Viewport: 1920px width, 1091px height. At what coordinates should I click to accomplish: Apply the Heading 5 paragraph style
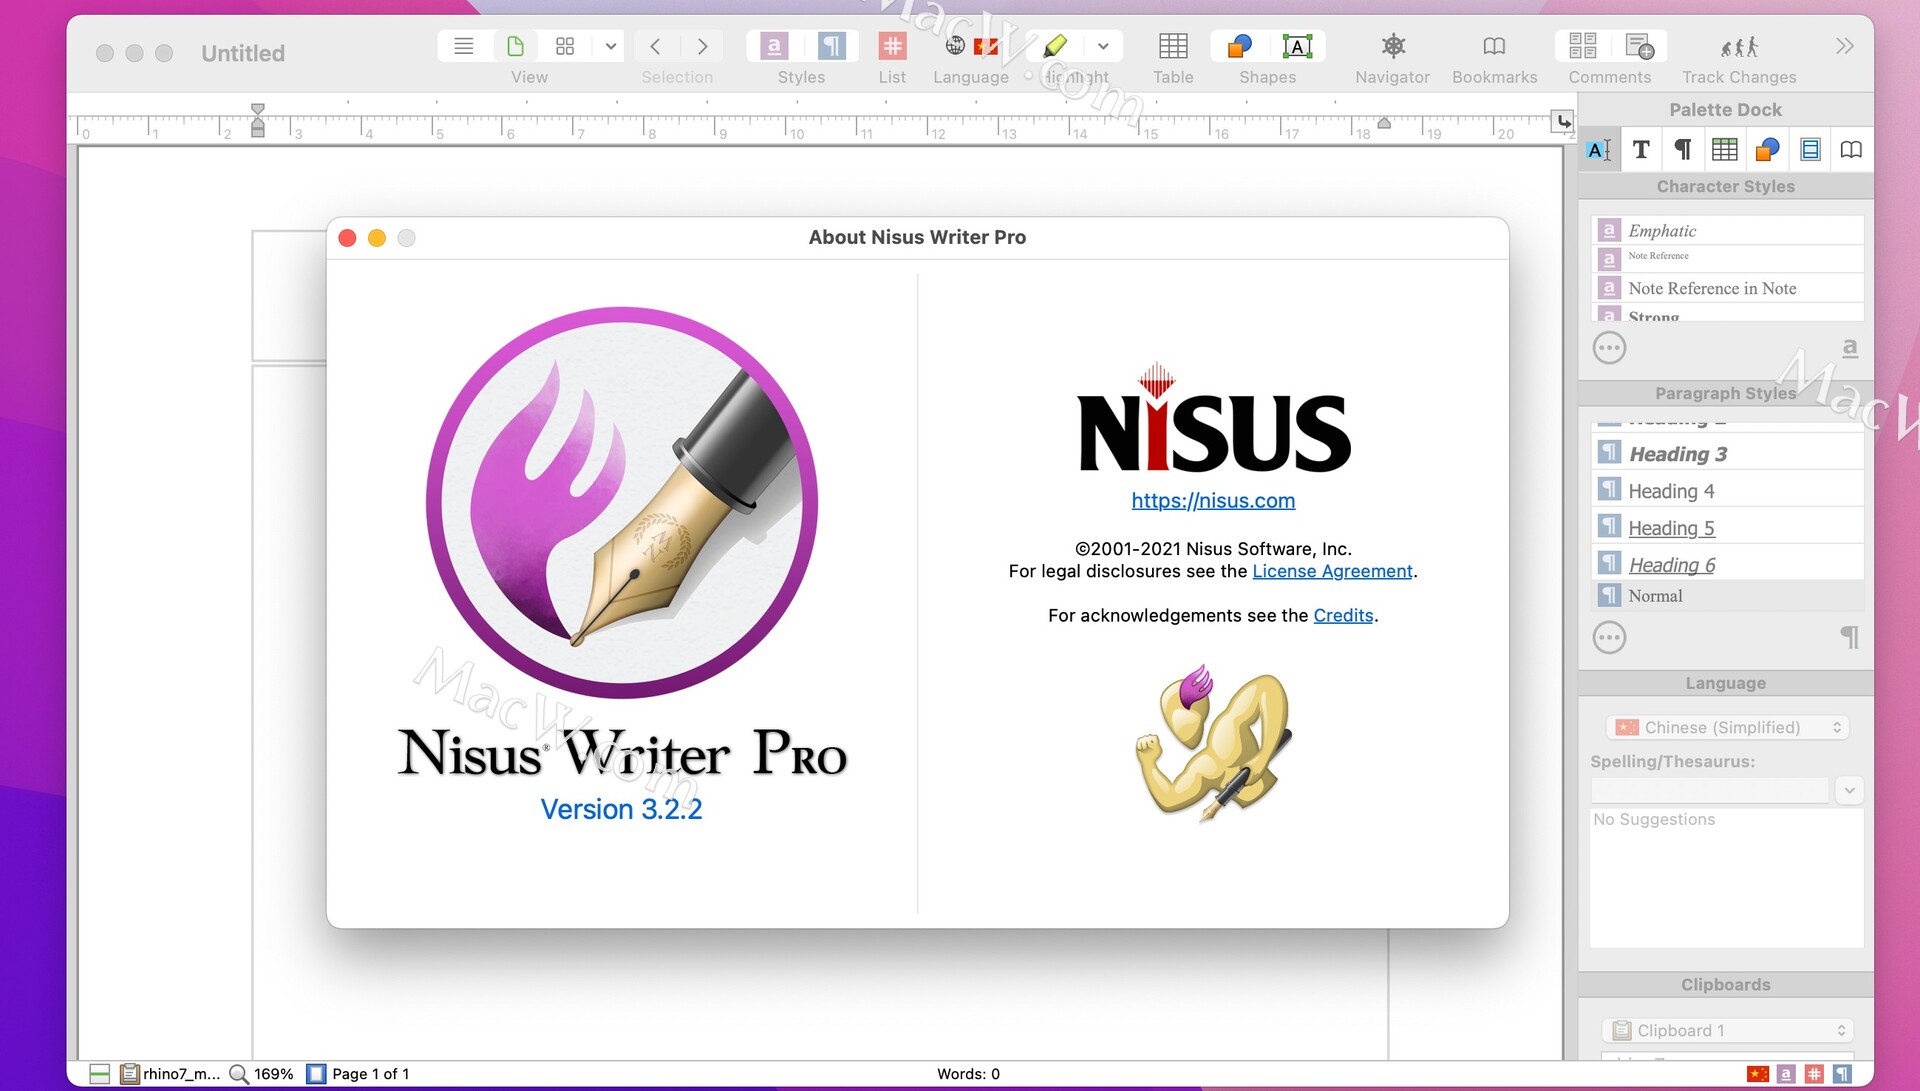pos(1727,527)
